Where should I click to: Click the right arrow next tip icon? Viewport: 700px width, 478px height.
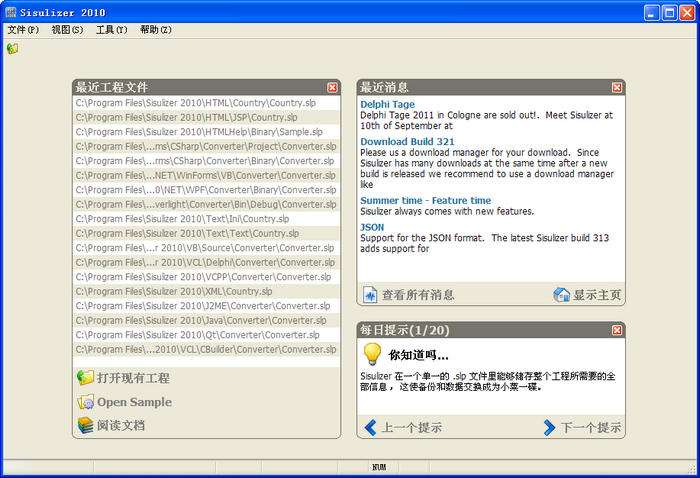point(550,427)
